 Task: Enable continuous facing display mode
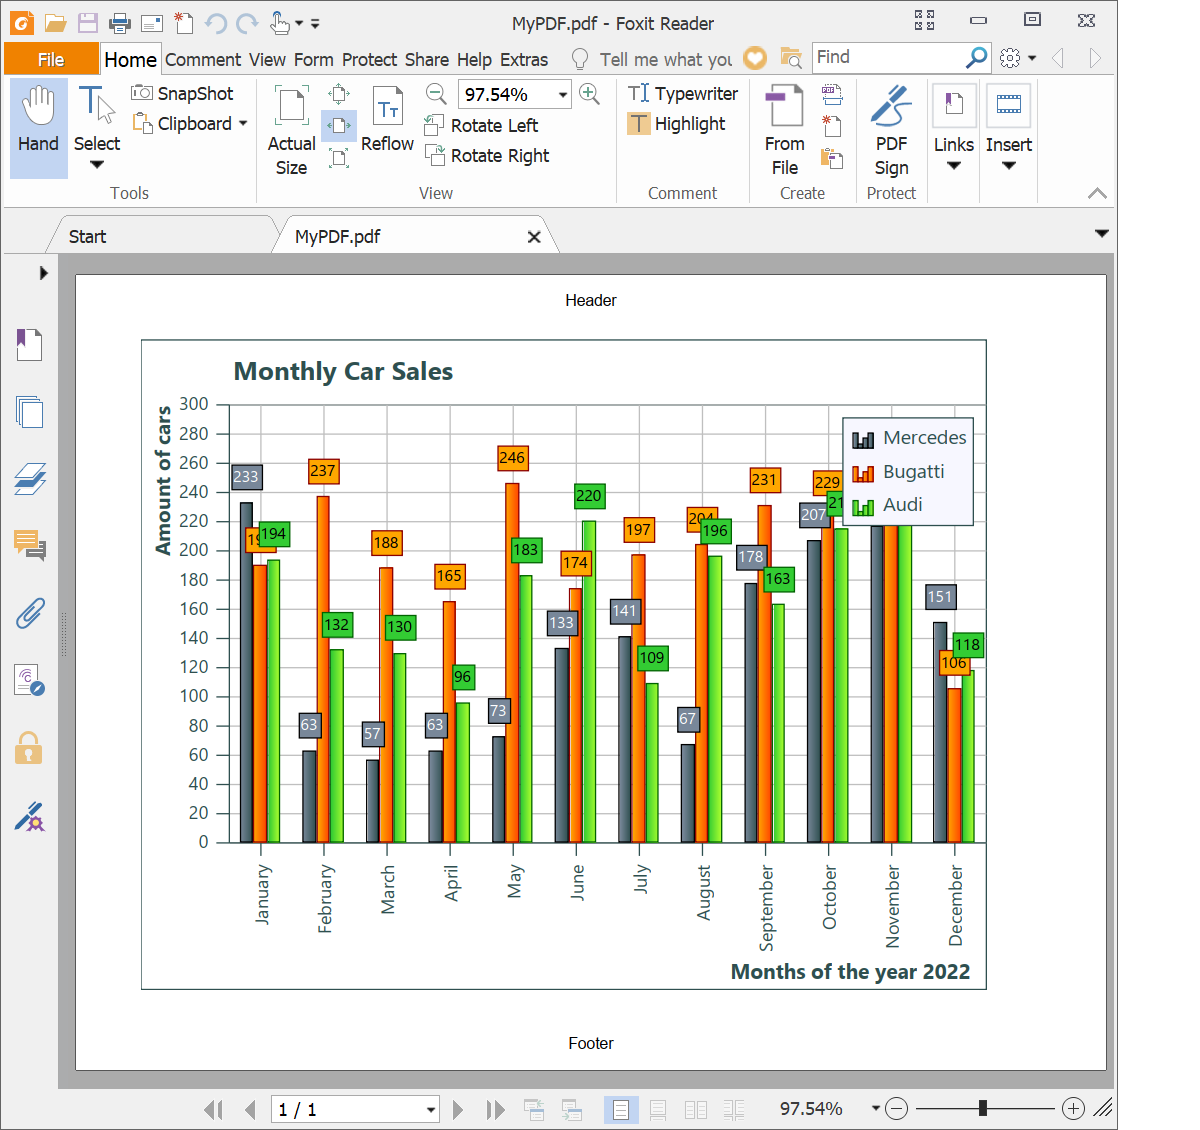[x=734, y=1110]
